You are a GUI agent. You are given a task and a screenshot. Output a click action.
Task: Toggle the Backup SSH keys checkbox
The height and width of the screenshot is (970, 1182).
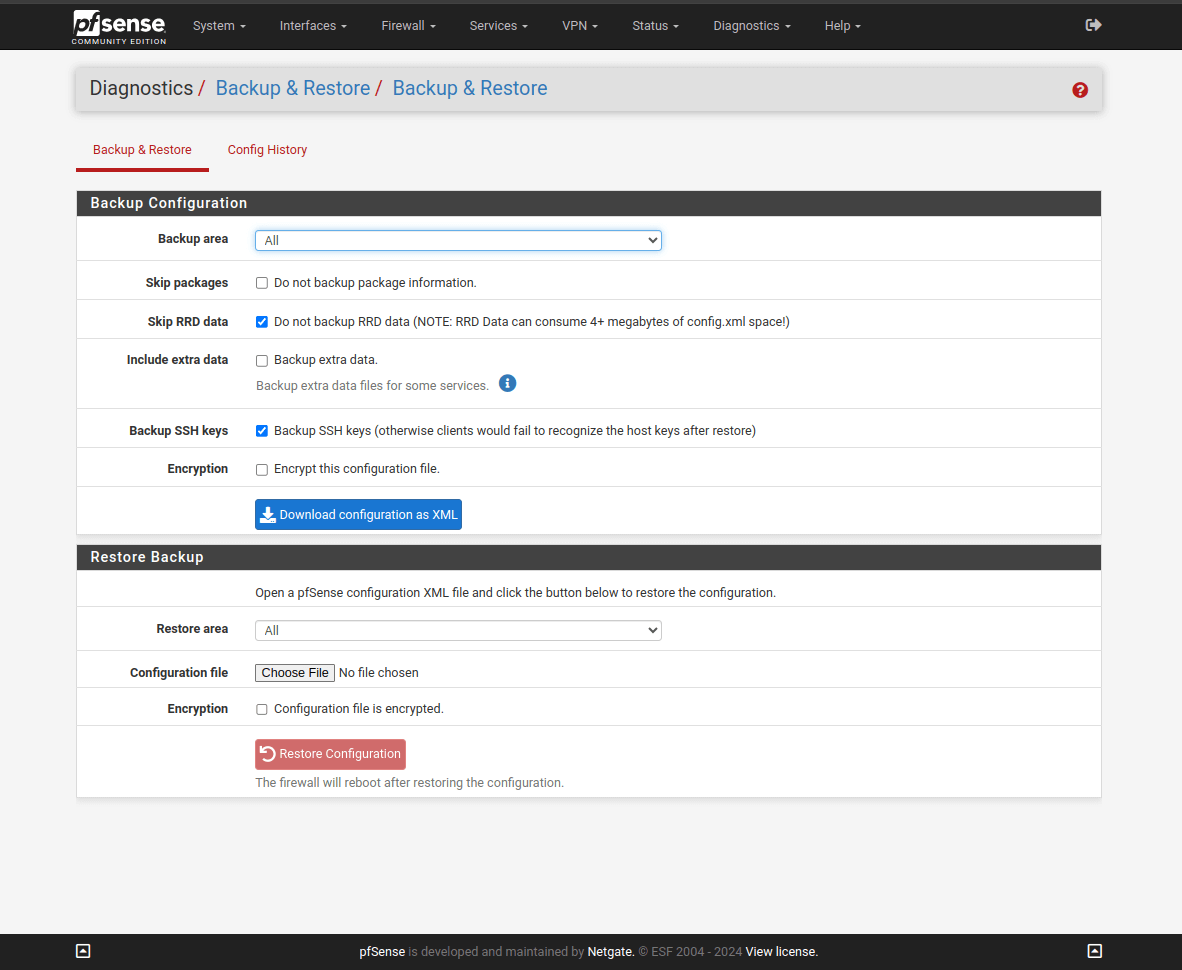(262, 431)
